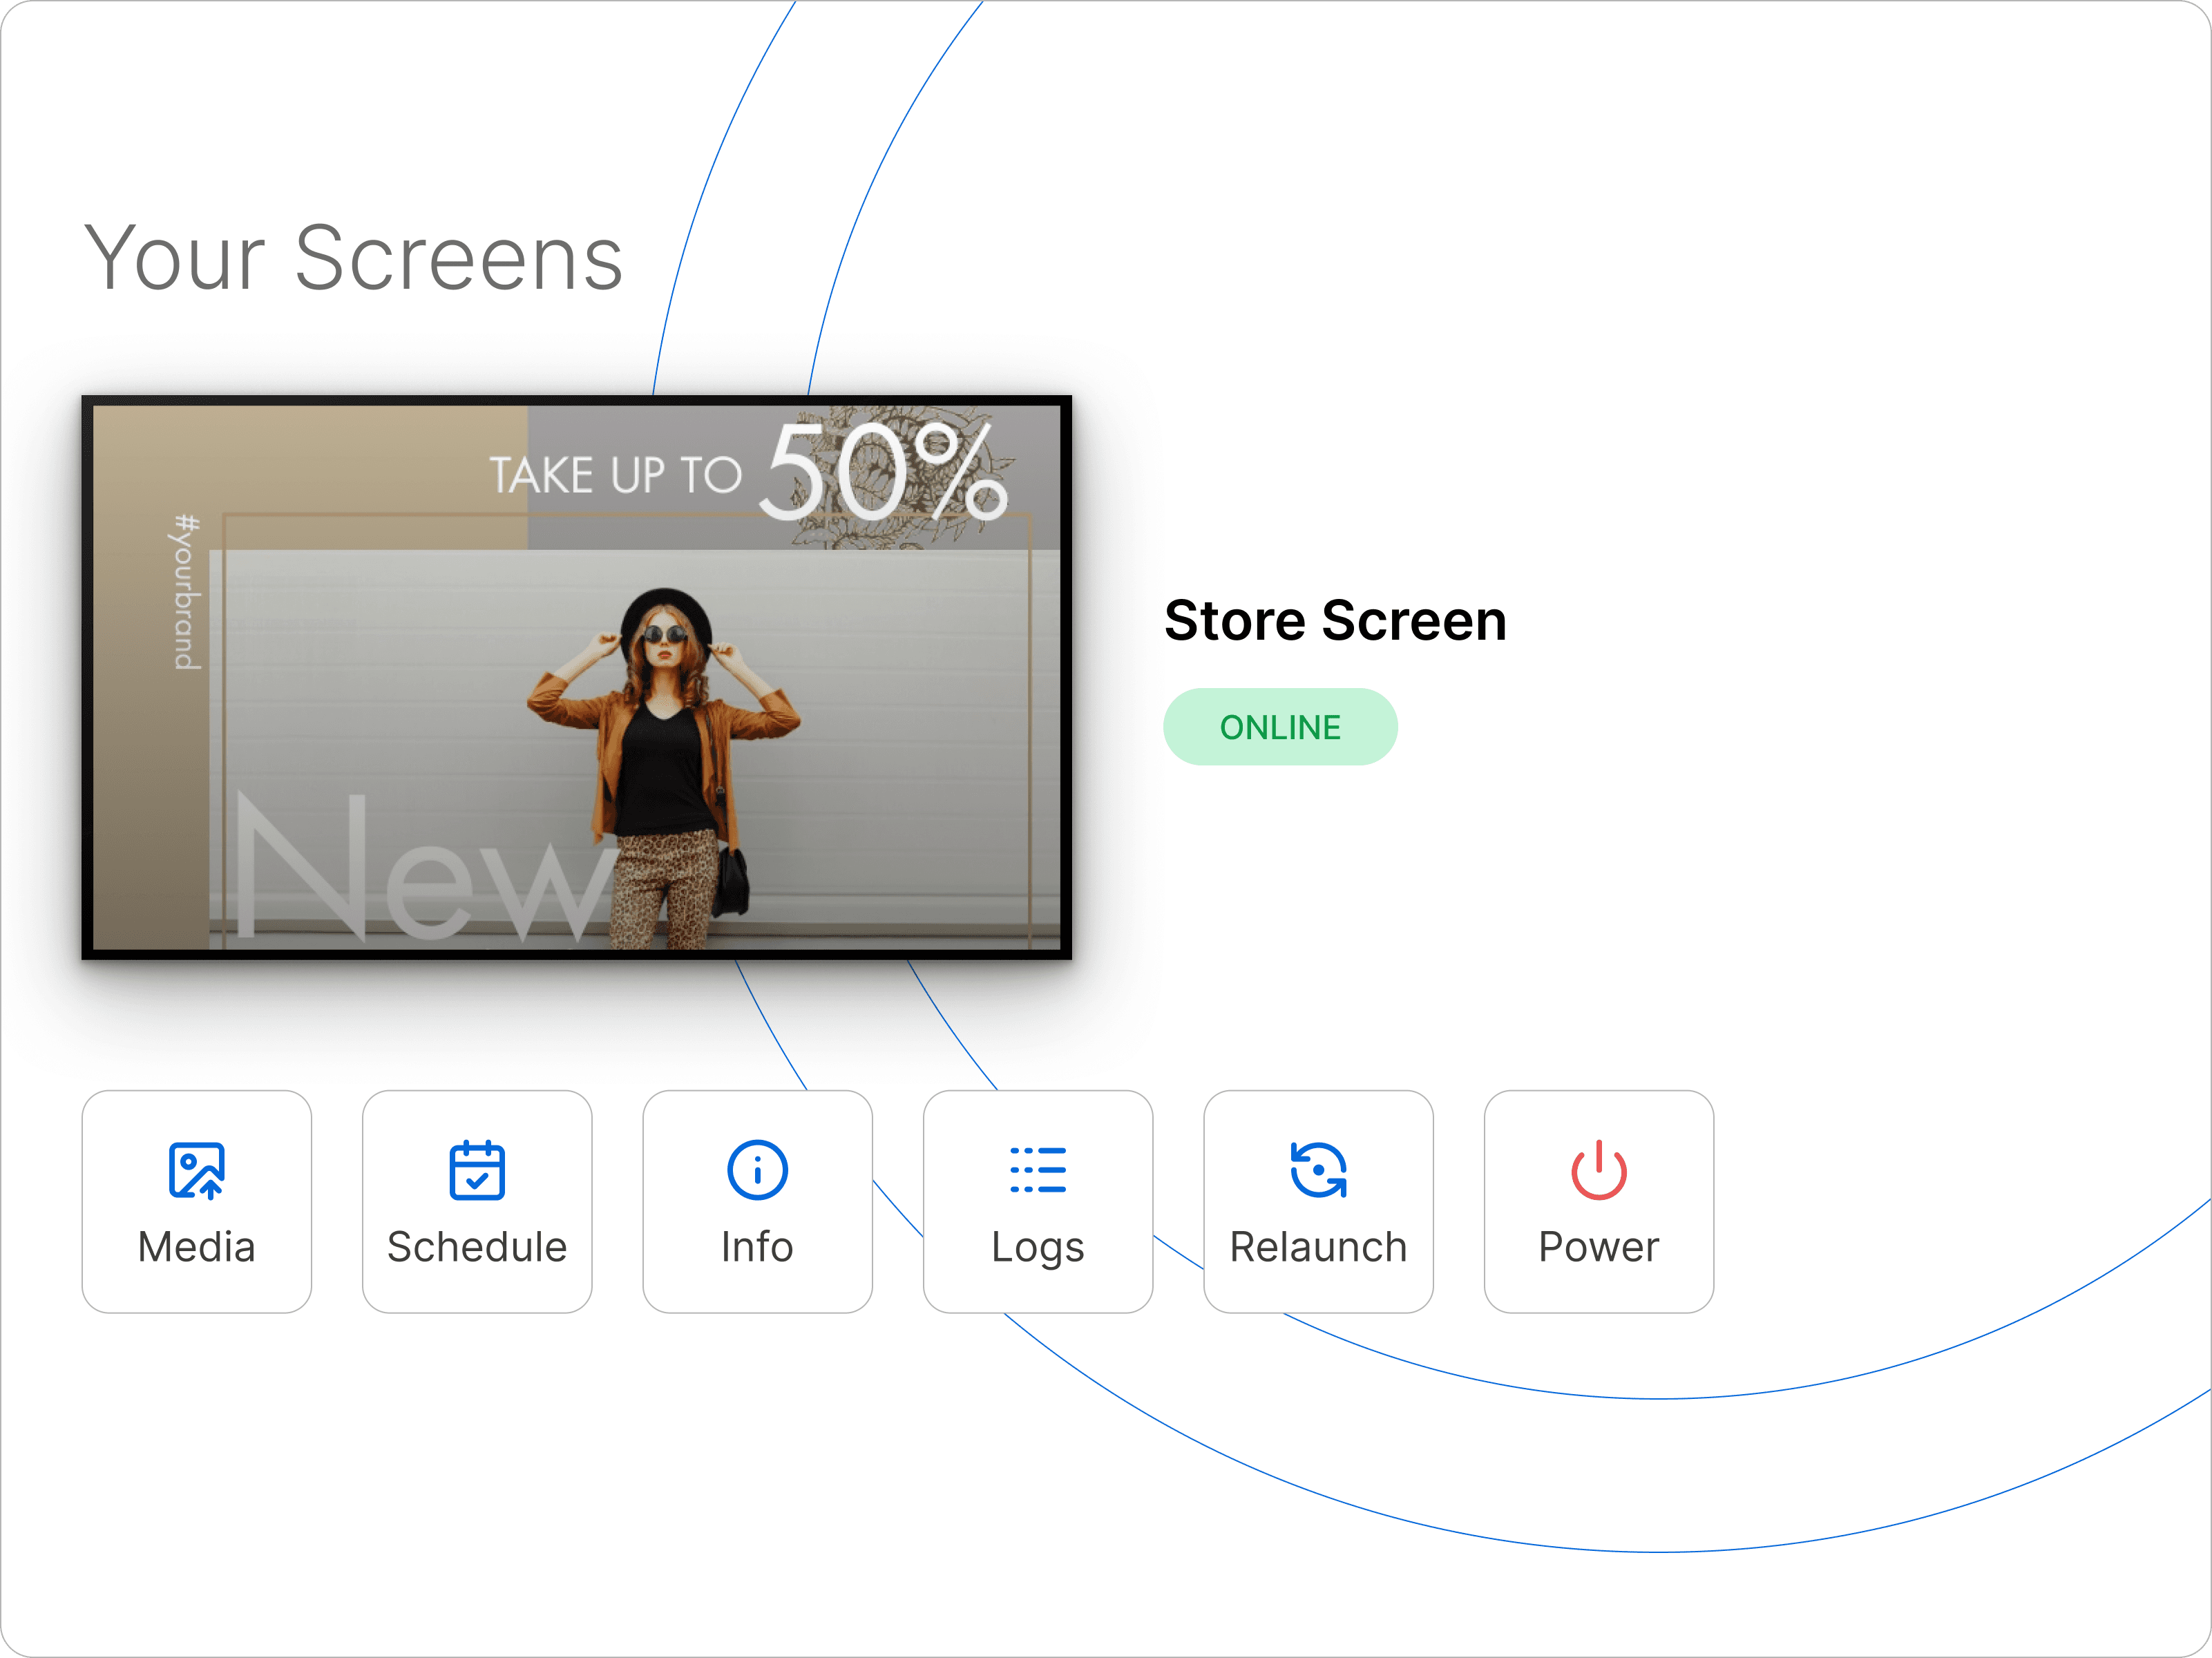The height and width of the screenshot is (1658, 2212).
Task: Open the Media button label
Action: click(196, 1247)
